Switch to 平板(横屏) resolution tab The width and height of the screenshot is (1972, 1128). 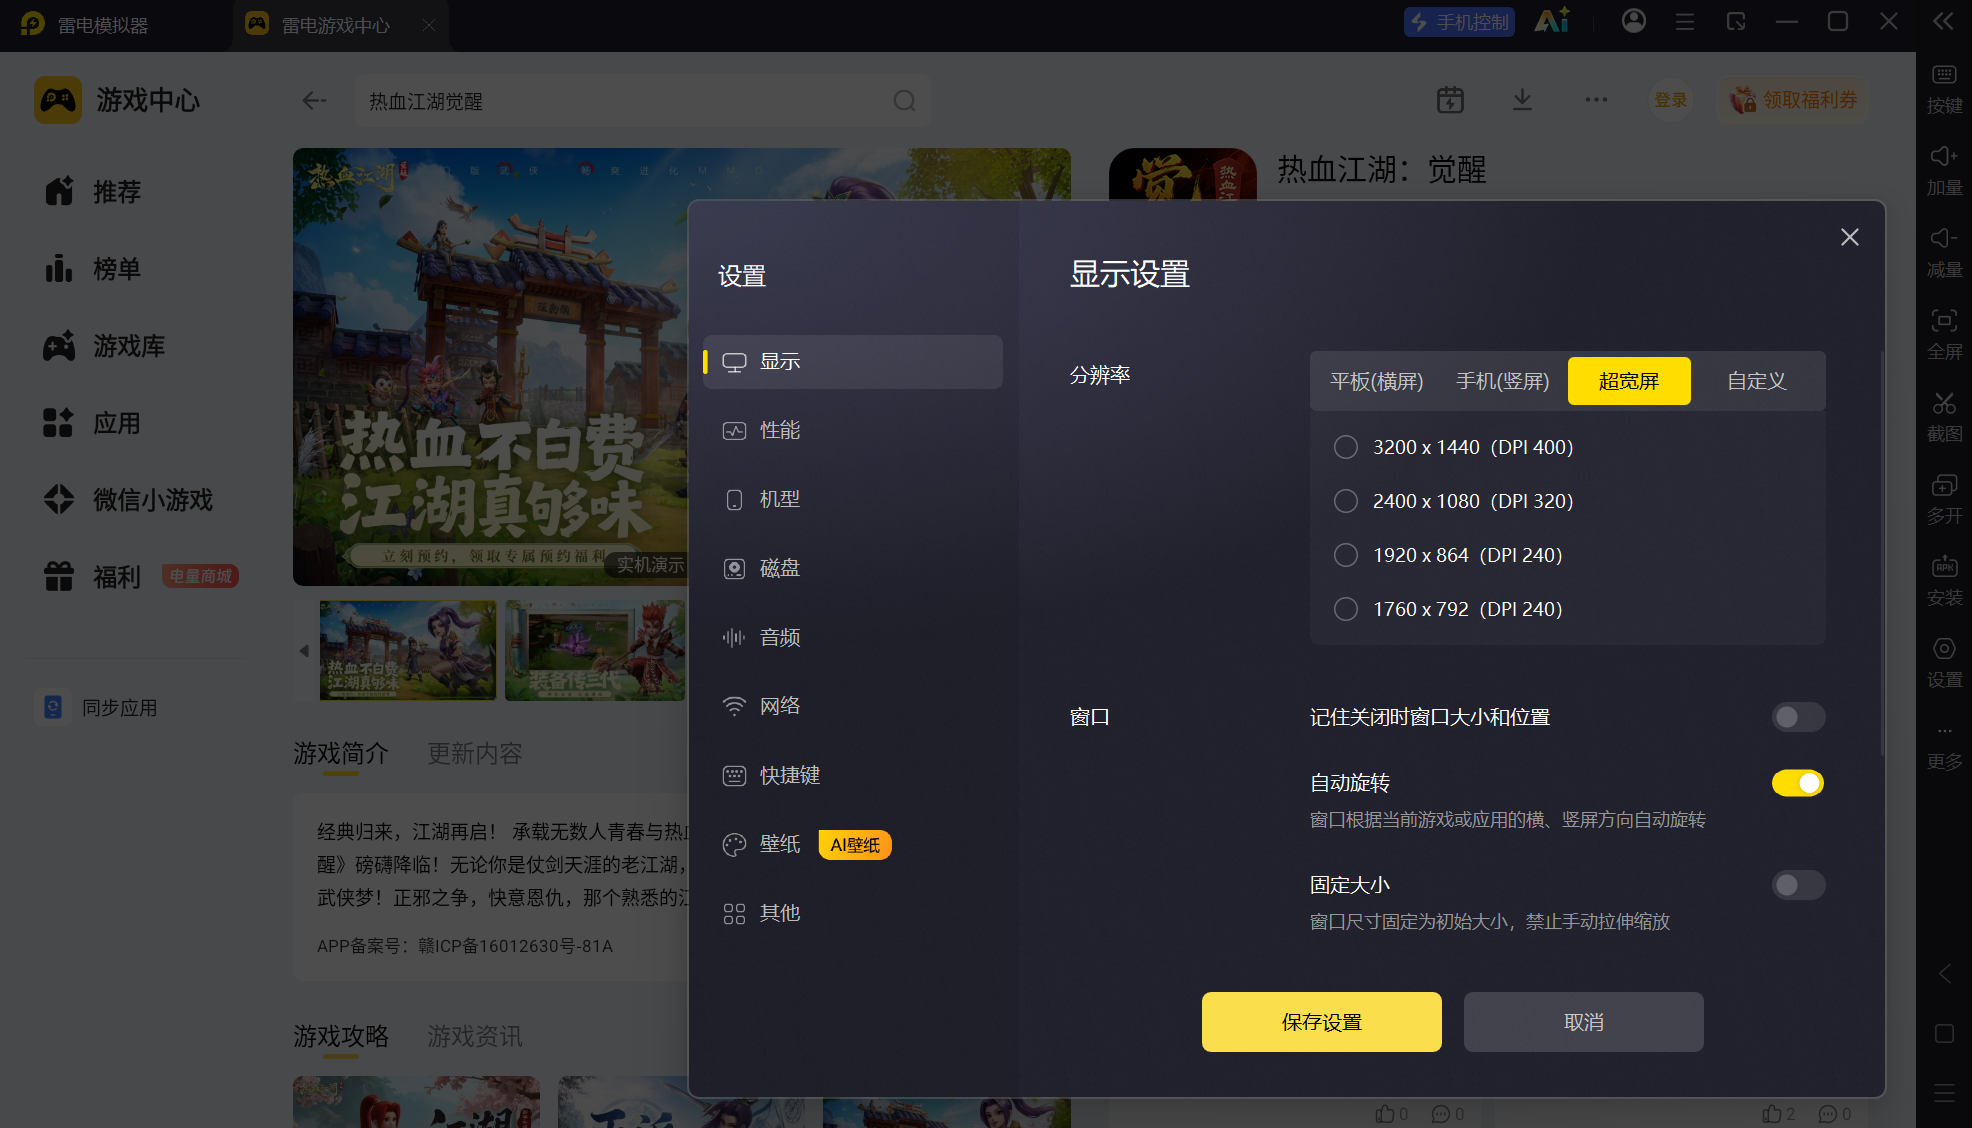pos(1377,381)
